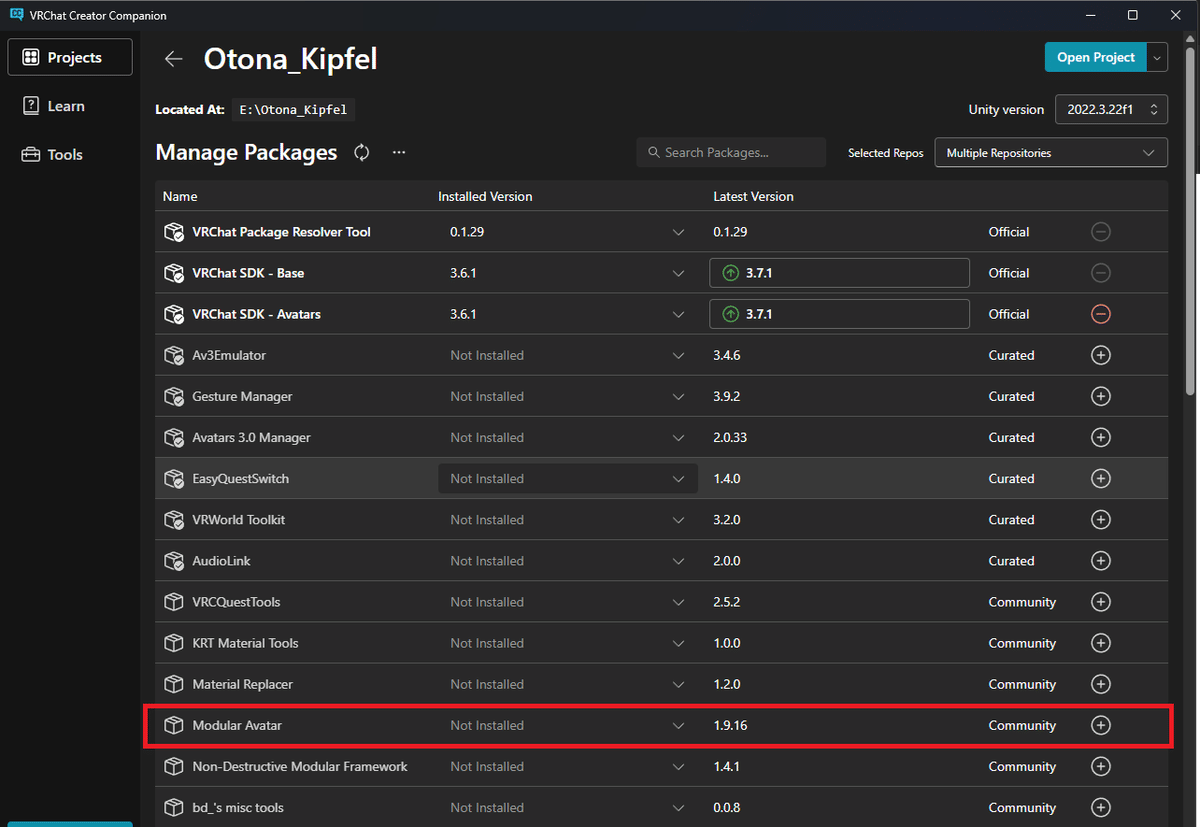Click the Search Packages field
The width and height of the screenshot is (1200, 827).
click(x=731, y=153)
